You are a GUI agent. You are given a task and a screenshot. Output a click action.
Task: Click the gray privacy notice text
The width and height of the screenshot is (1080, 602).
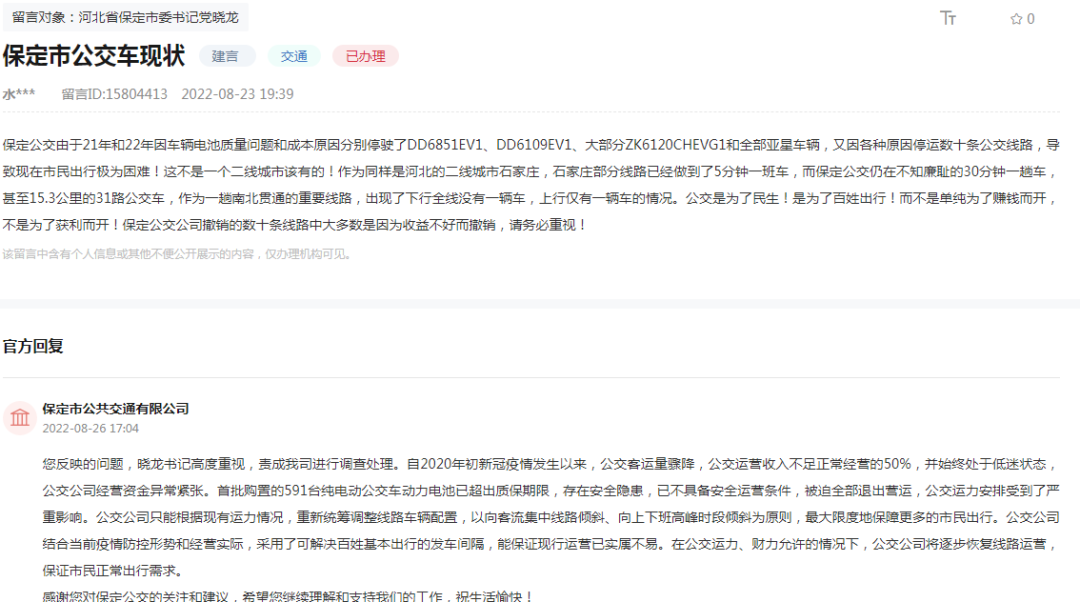[178, 254]
